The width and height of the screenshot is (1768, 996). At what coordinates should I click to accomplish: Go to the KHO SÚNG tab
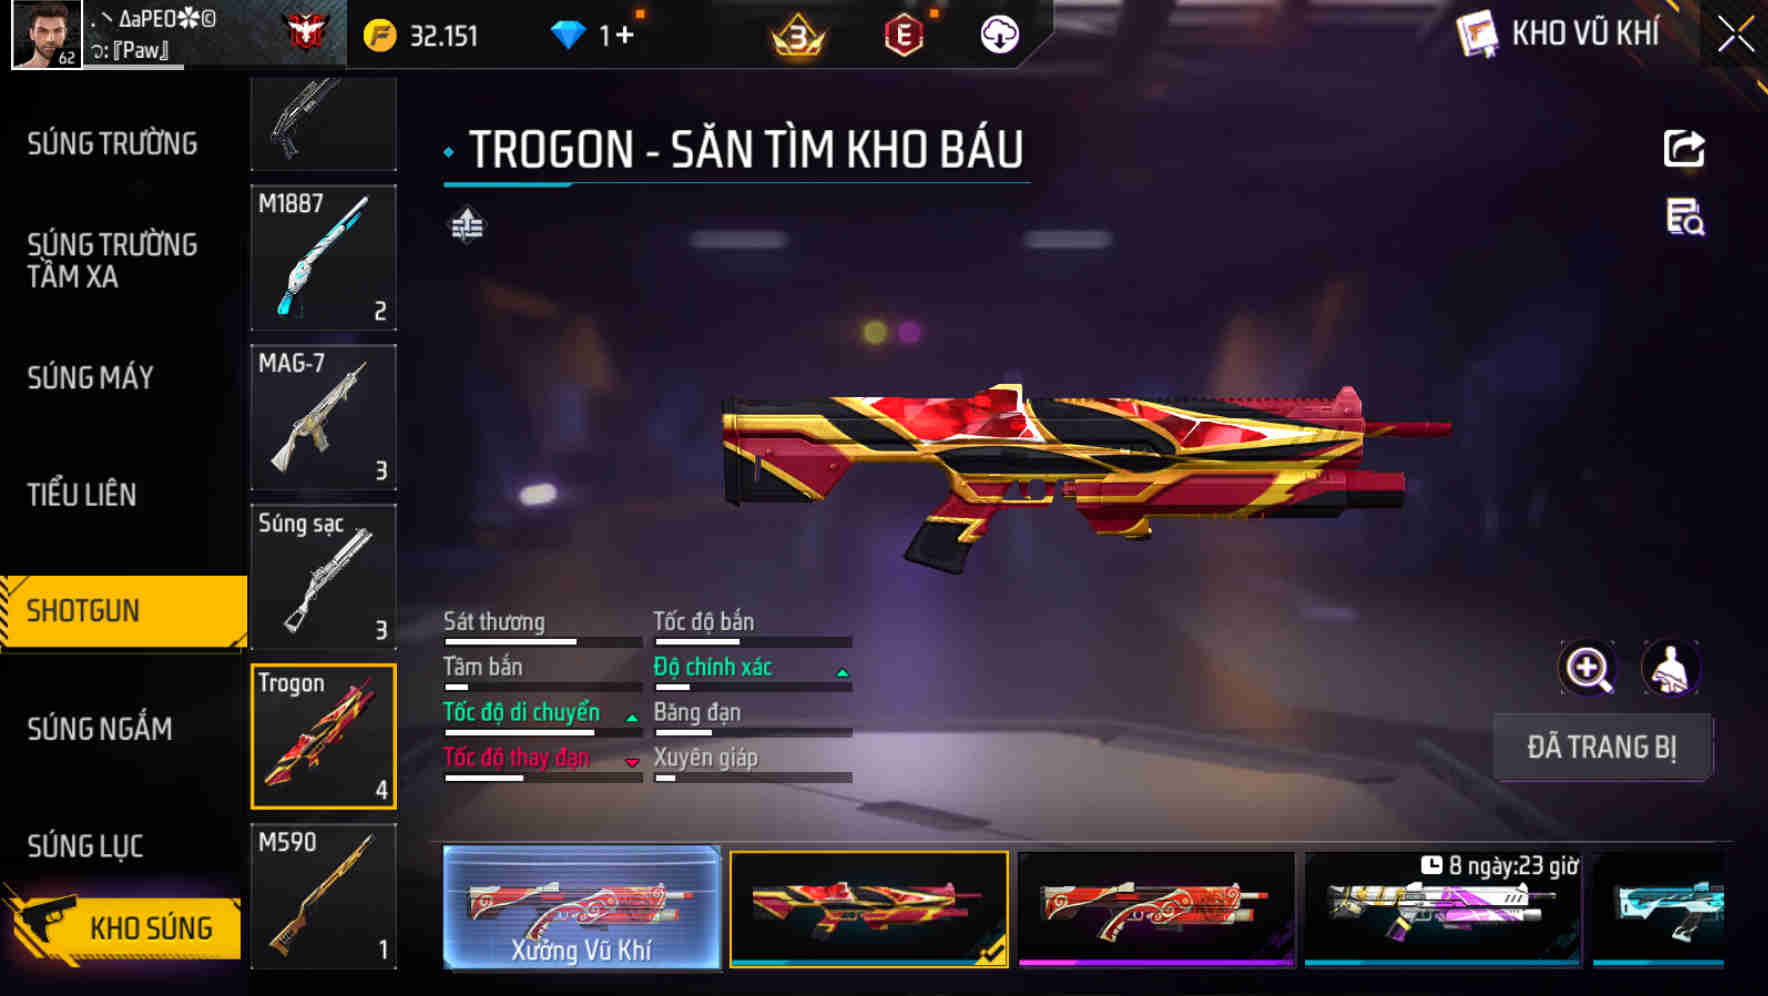click(x=122, y=926)
